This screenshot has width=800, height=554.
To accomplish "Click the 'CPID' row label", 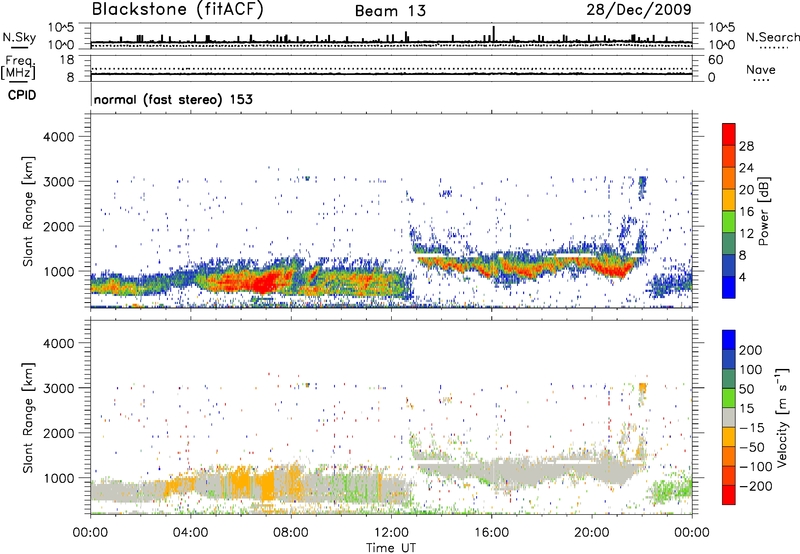I will point(22,95).
